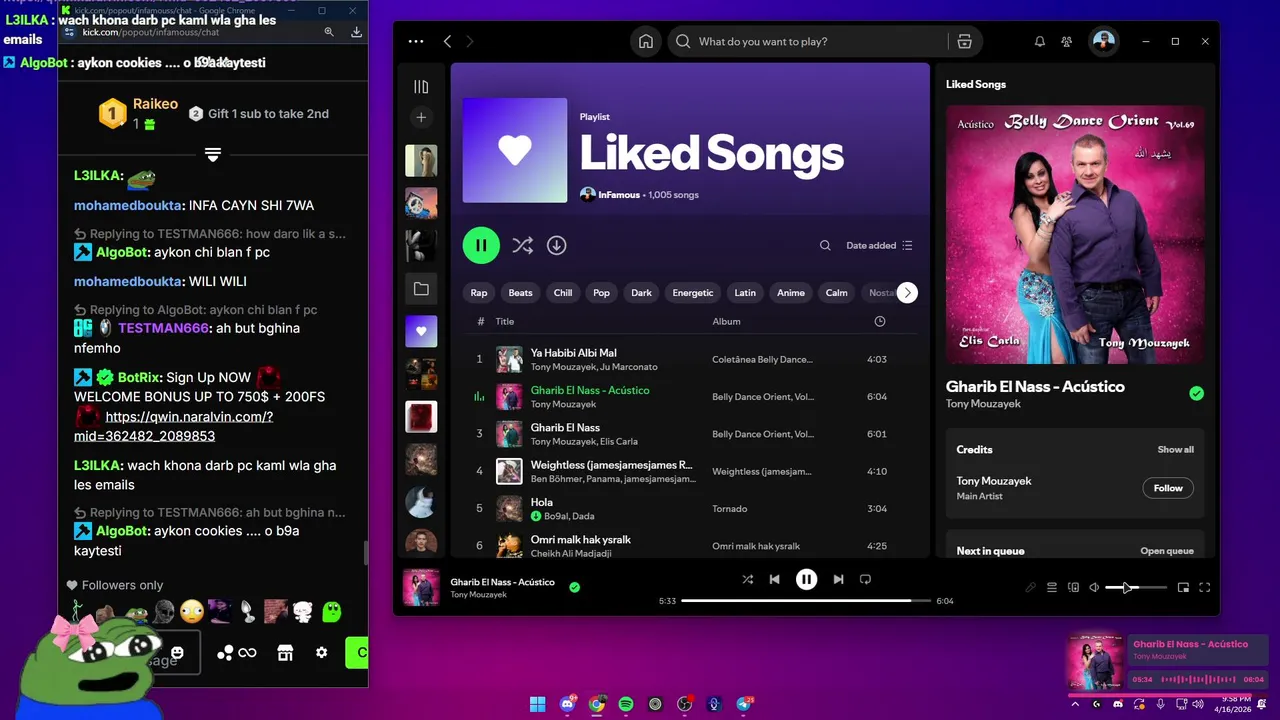Open Discord from the Windows taskbar
Image resolution: width=1280 pixels, height=720 pixels.
567,704
